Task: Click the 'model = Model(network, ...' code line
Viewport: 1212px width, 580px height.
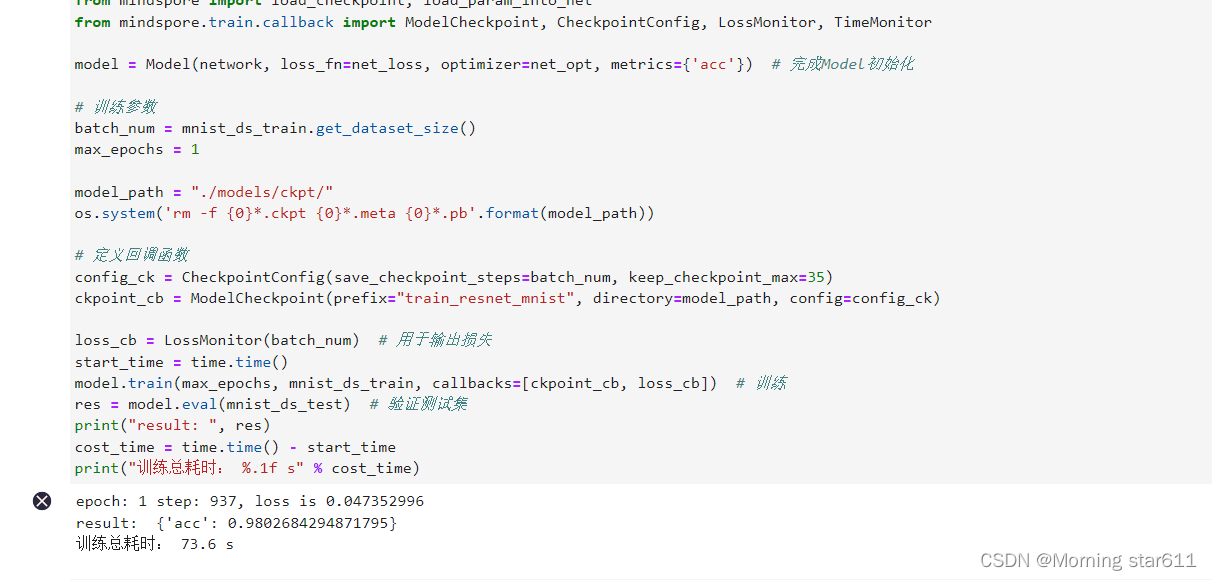Action: tap(494, 64)
